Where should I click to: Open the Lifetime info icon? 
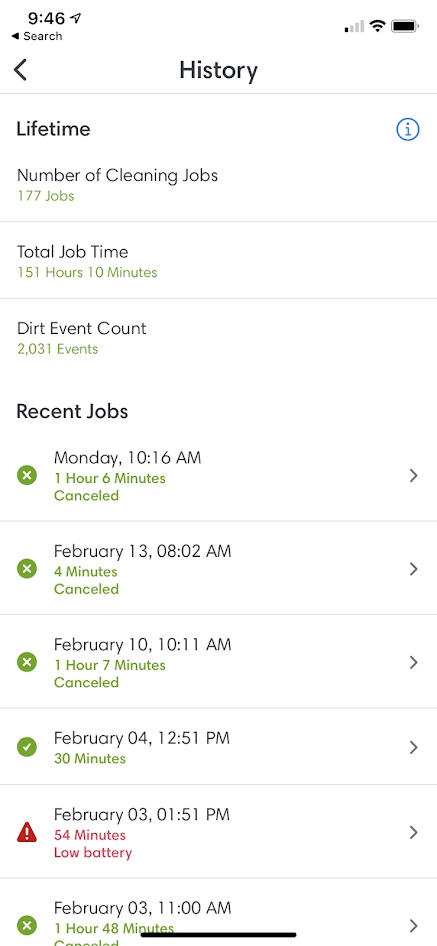point(408,129)
